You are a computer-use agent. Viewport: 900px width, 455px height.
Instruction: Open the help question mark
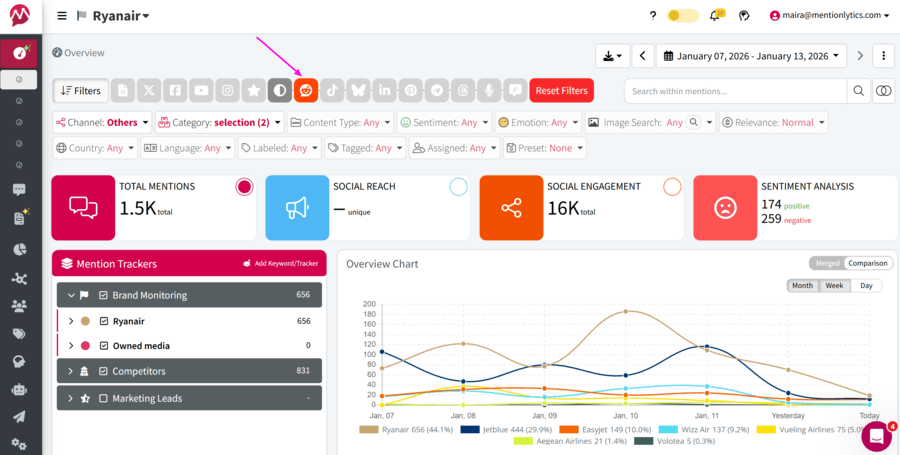tap(653, 16)
